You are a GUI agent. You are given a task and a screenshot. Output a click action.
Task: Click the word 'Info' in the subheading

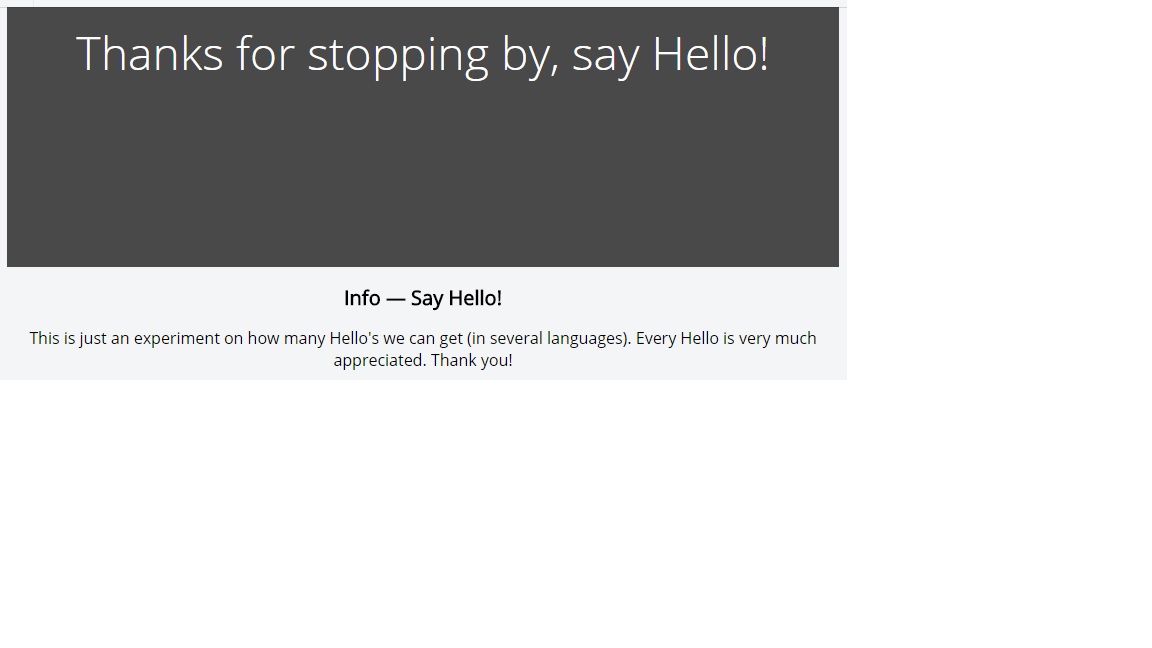pos(362,298)
